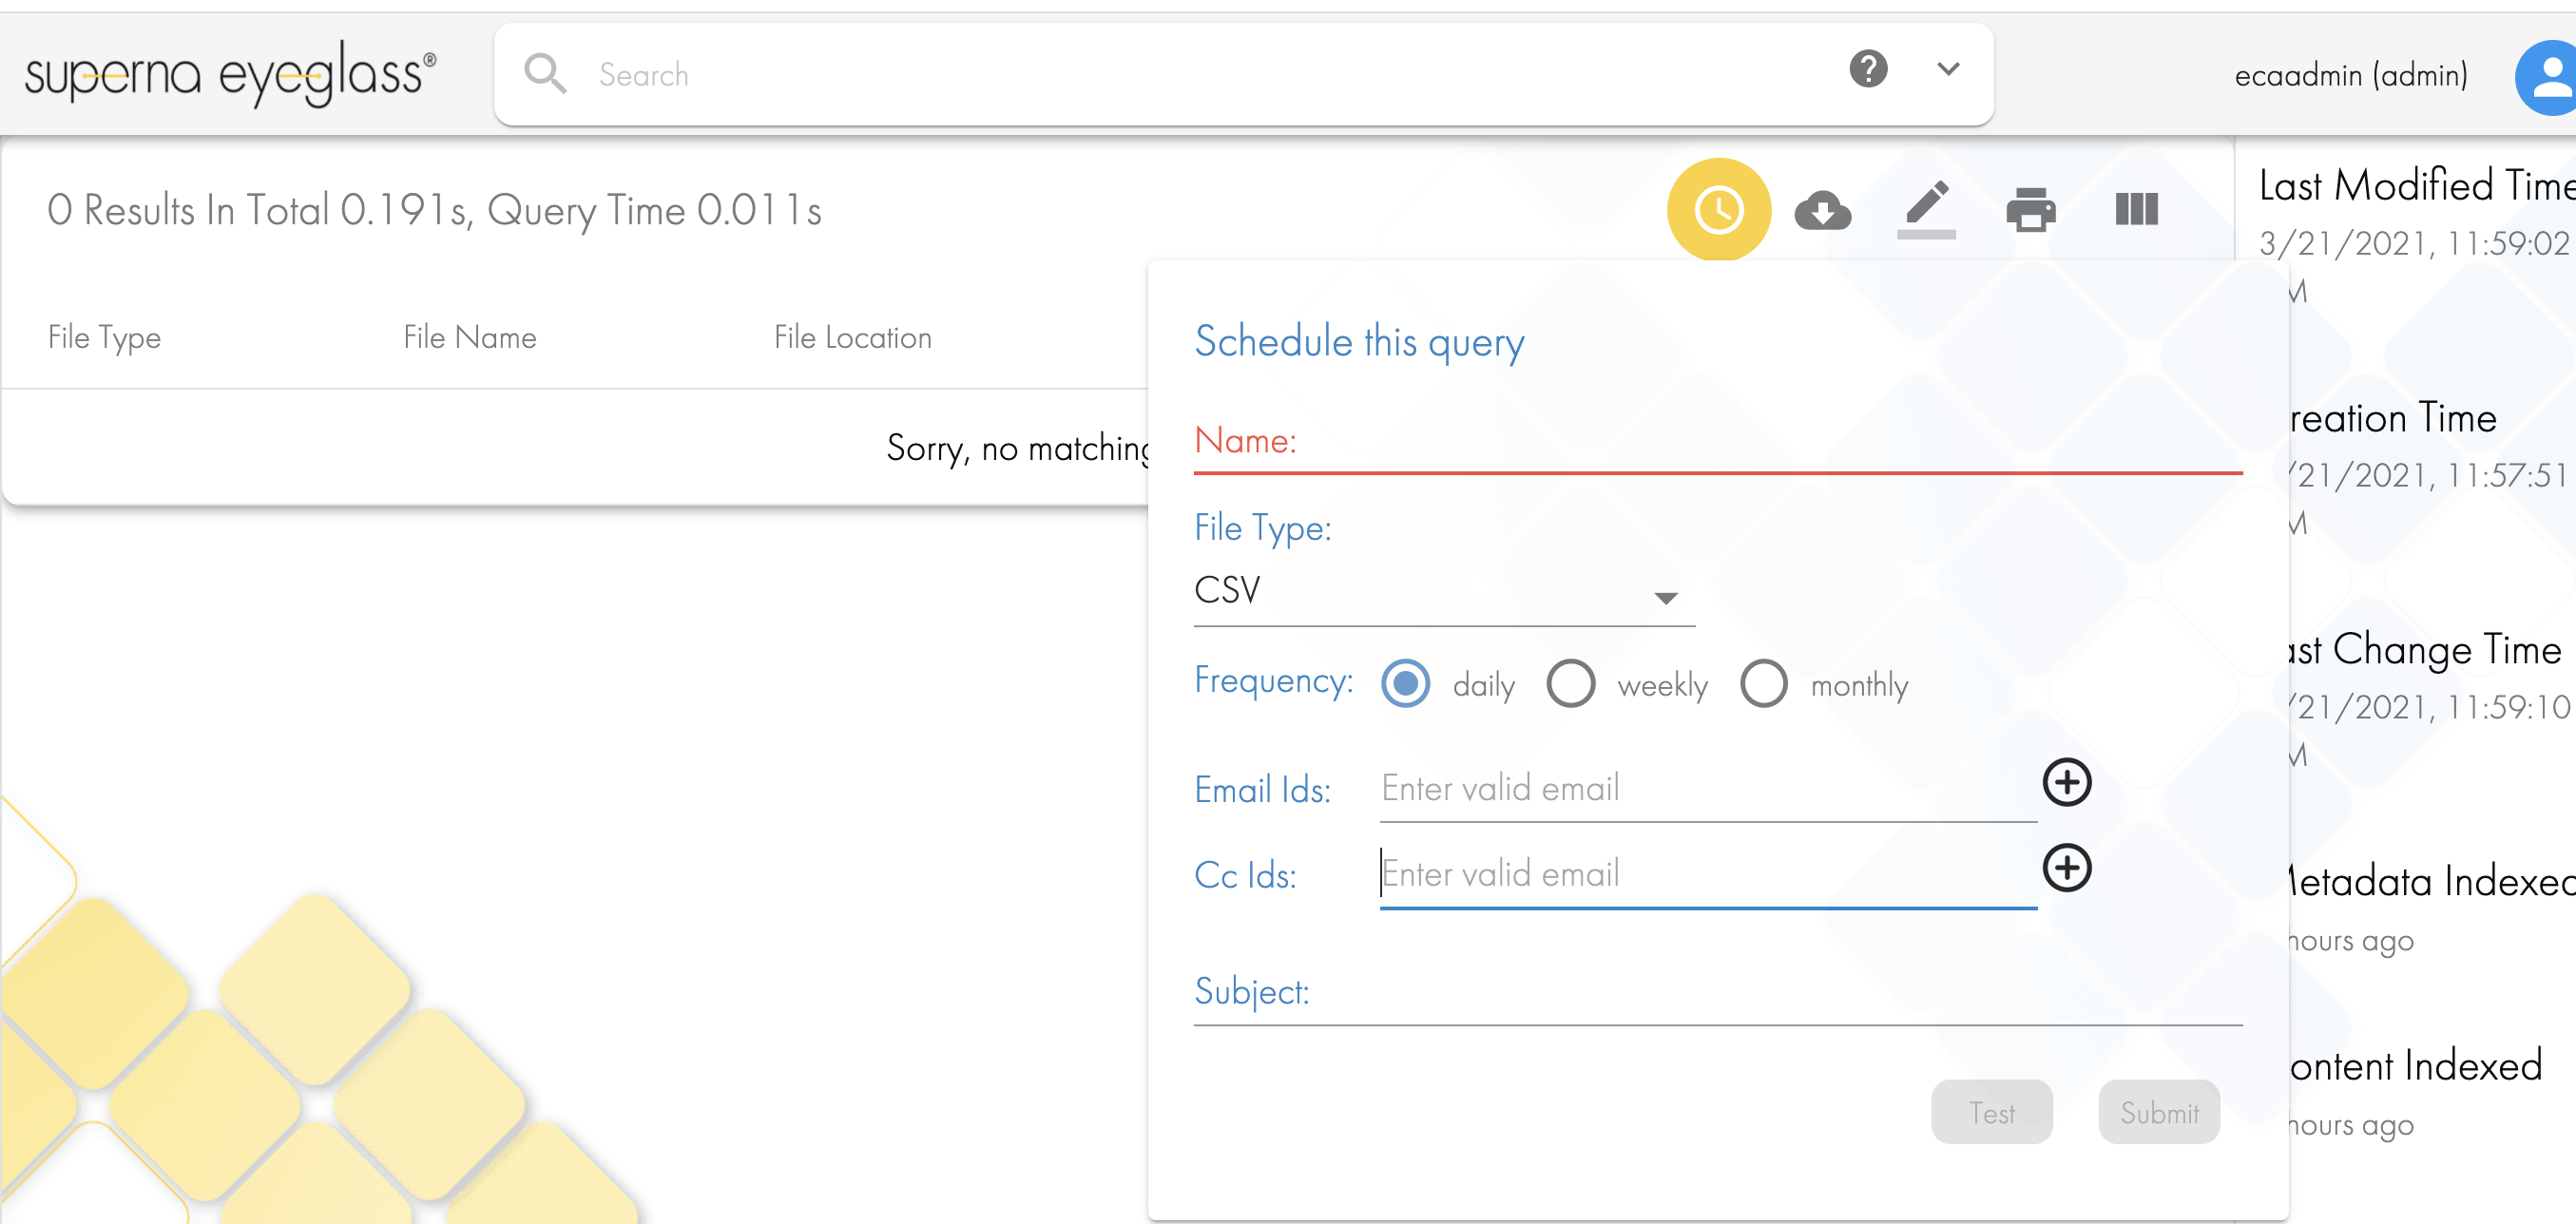This screenshot has height=1224, width=2576.
Task: Click the user profile avatar icon
Action: (x=2547, y=78)
